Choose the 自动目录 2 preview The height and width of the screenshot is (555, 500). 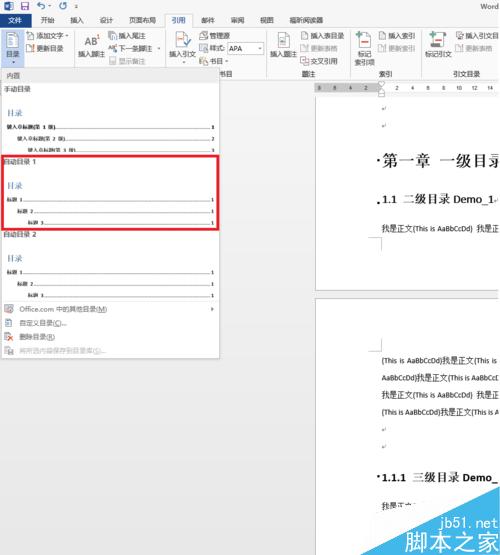tap(110, 266)
